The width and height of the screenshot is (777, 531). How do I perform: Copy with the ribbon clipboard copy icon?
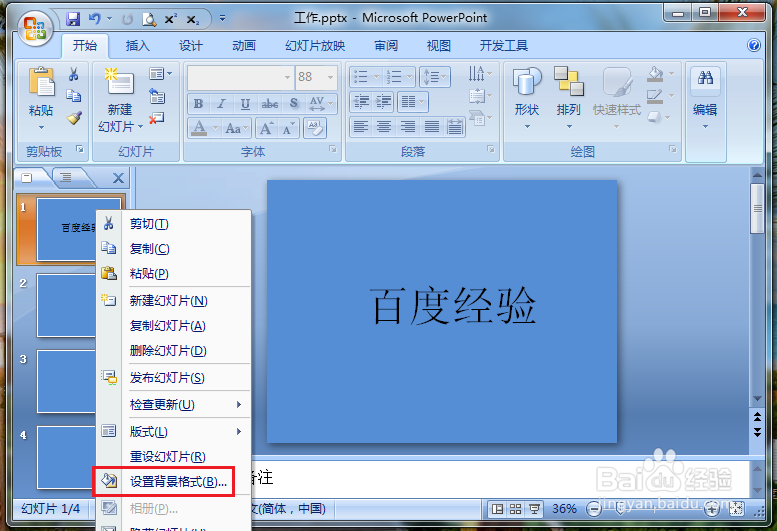coord(74,95)
